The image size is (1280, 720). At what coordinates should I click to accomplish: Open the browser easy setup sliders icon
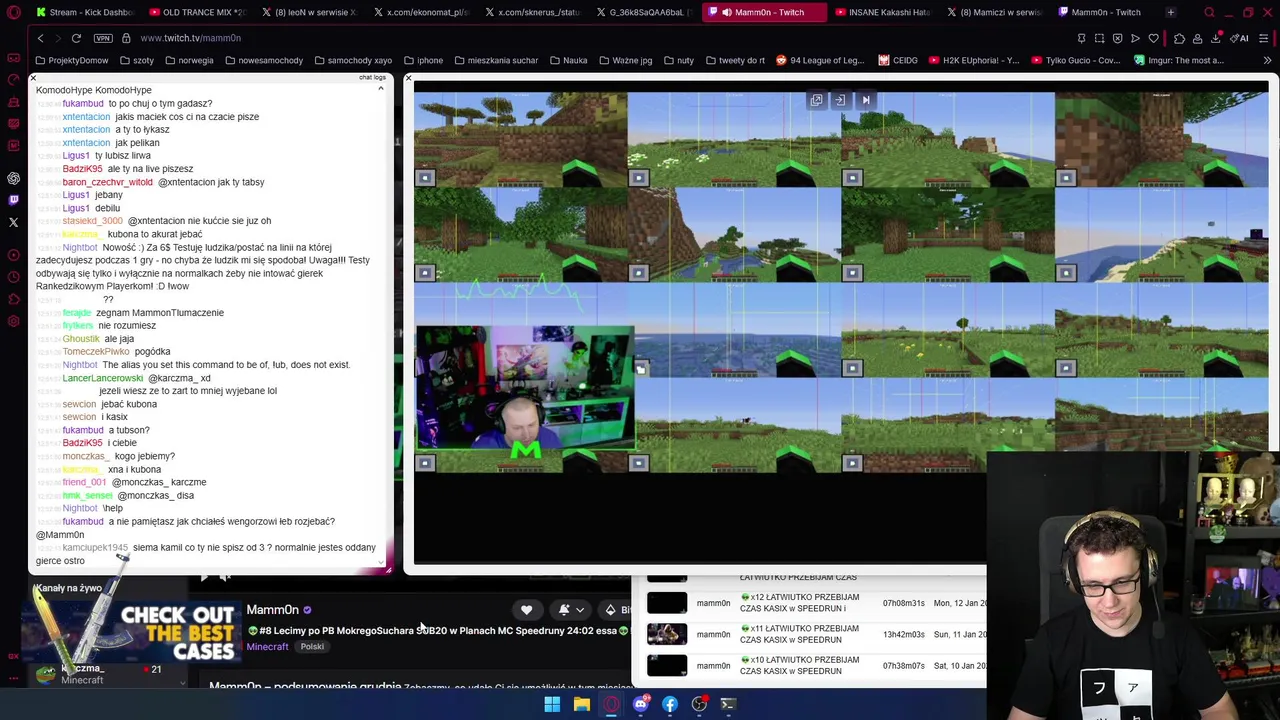(x=1263, y=38)
